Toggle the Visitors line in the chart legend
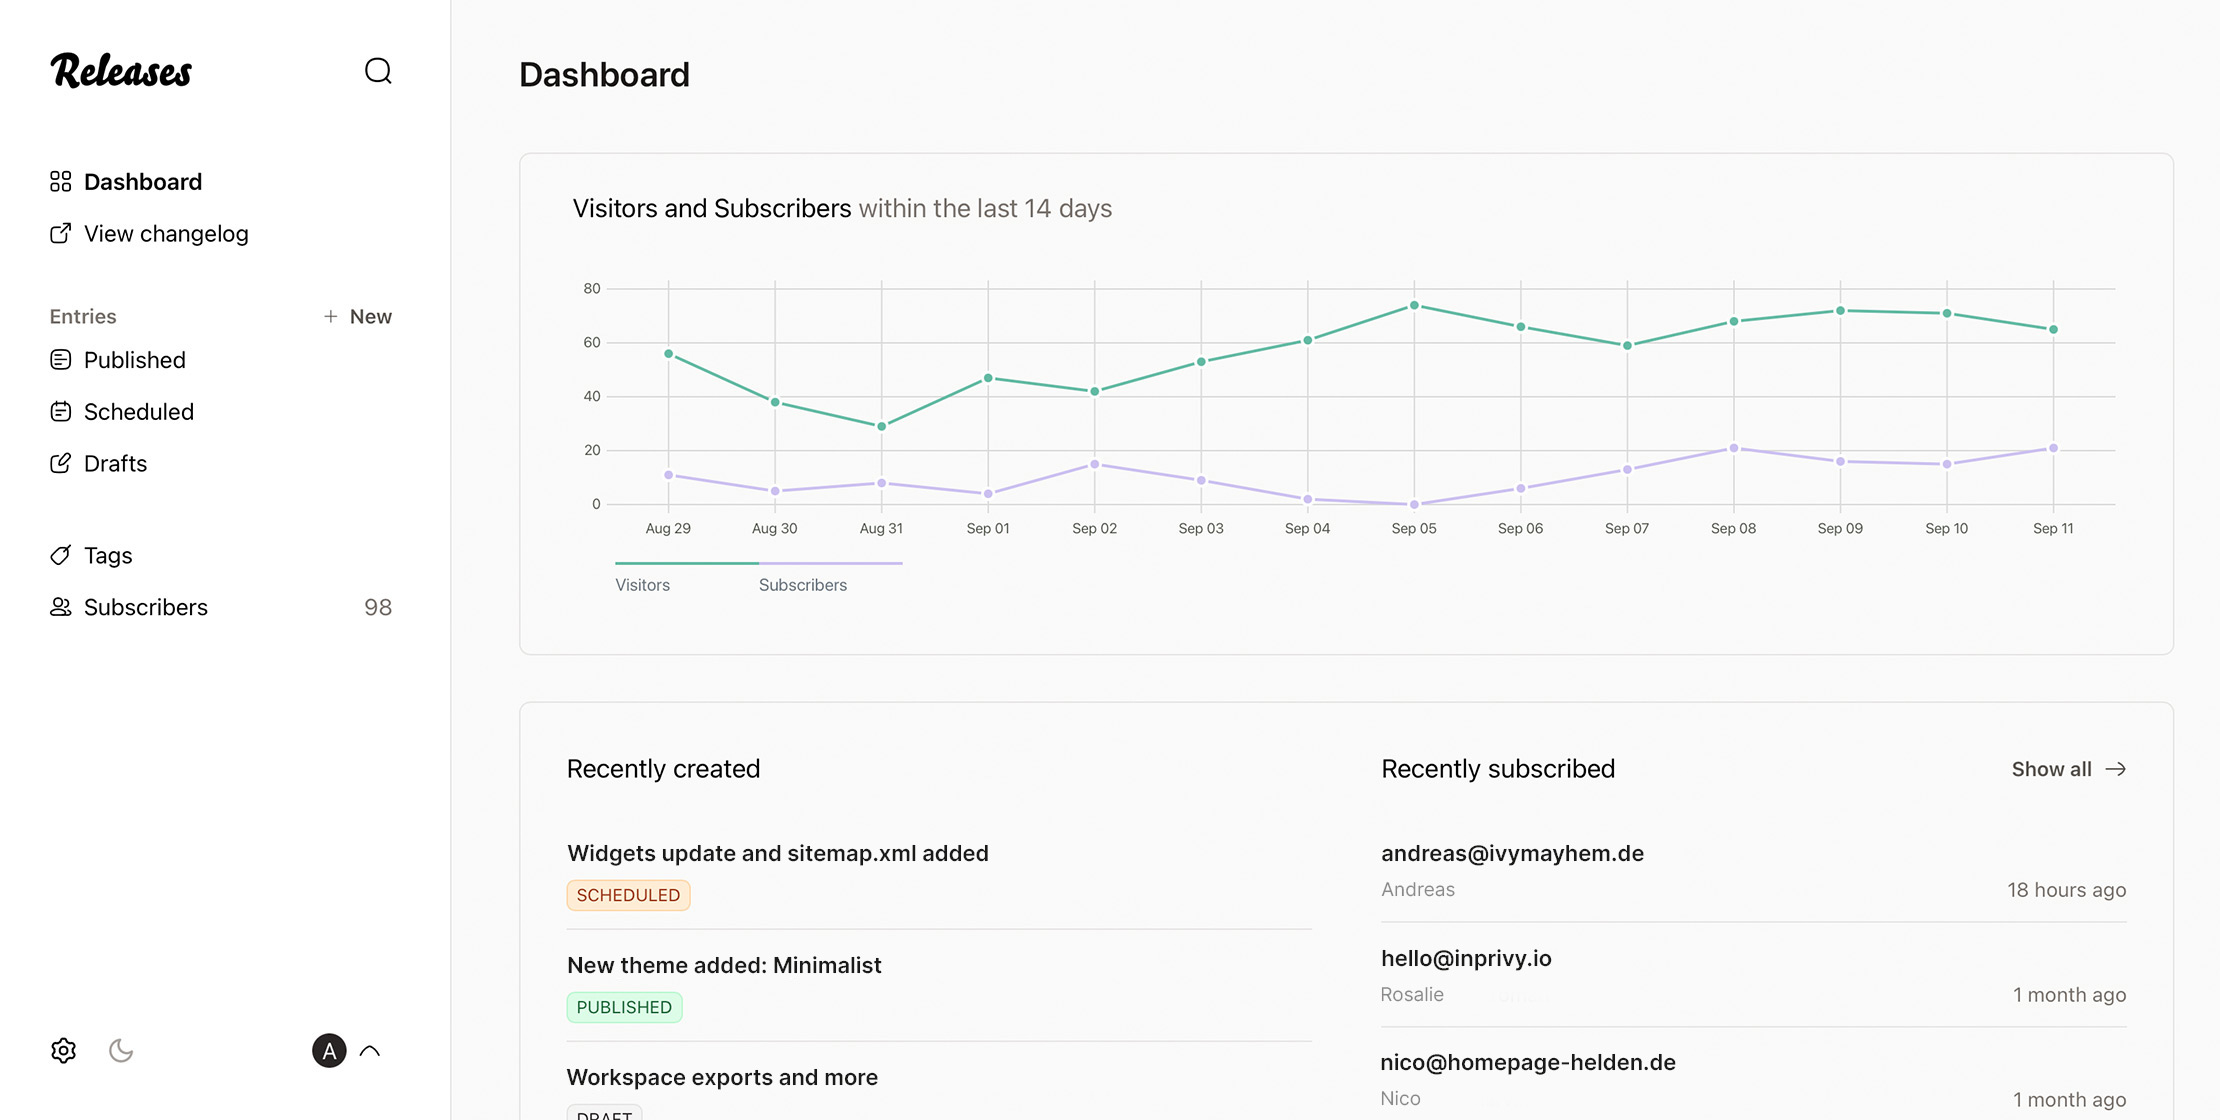This screenshot has width=2220, height=1120. (642, 584)
